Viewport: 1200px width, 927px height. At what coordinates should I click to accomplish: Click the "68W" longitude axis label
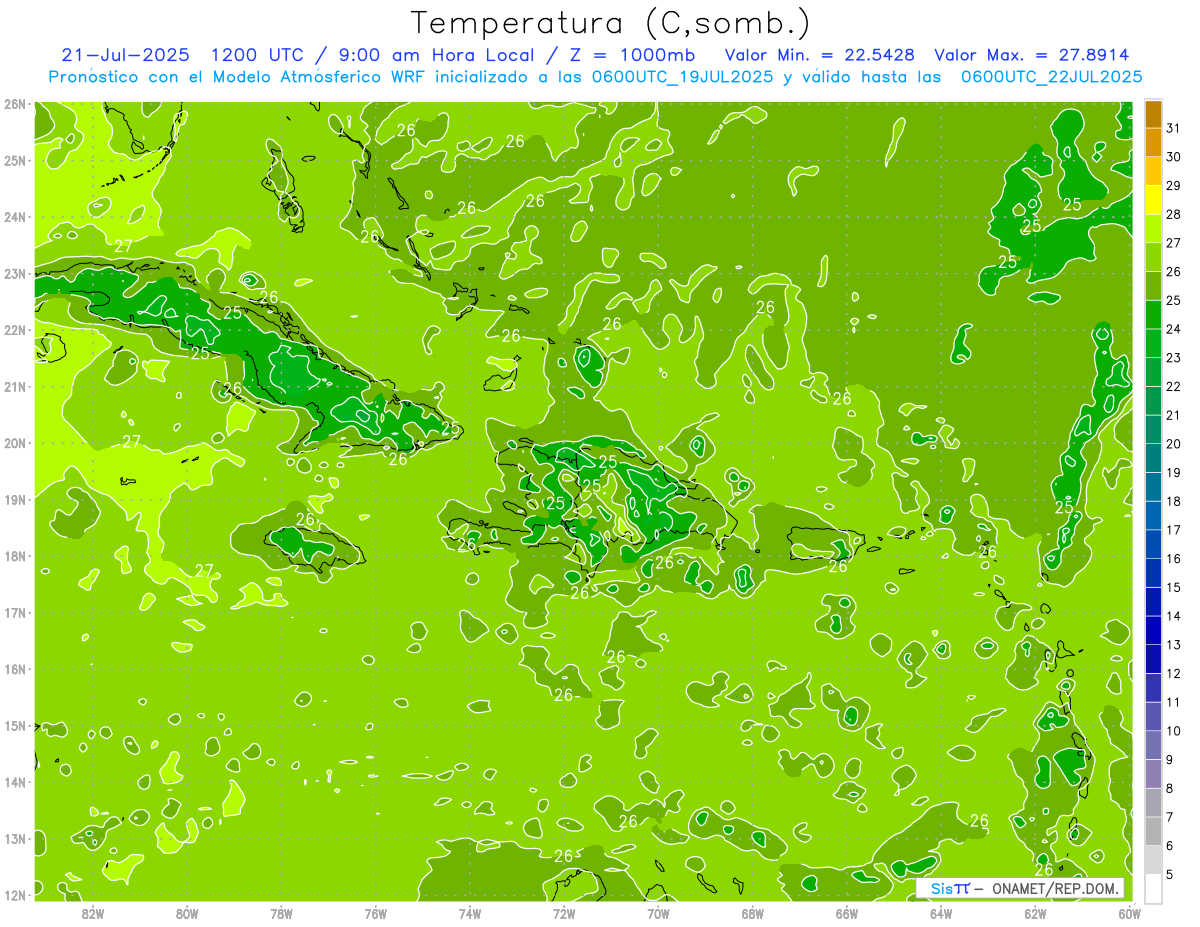752,913
